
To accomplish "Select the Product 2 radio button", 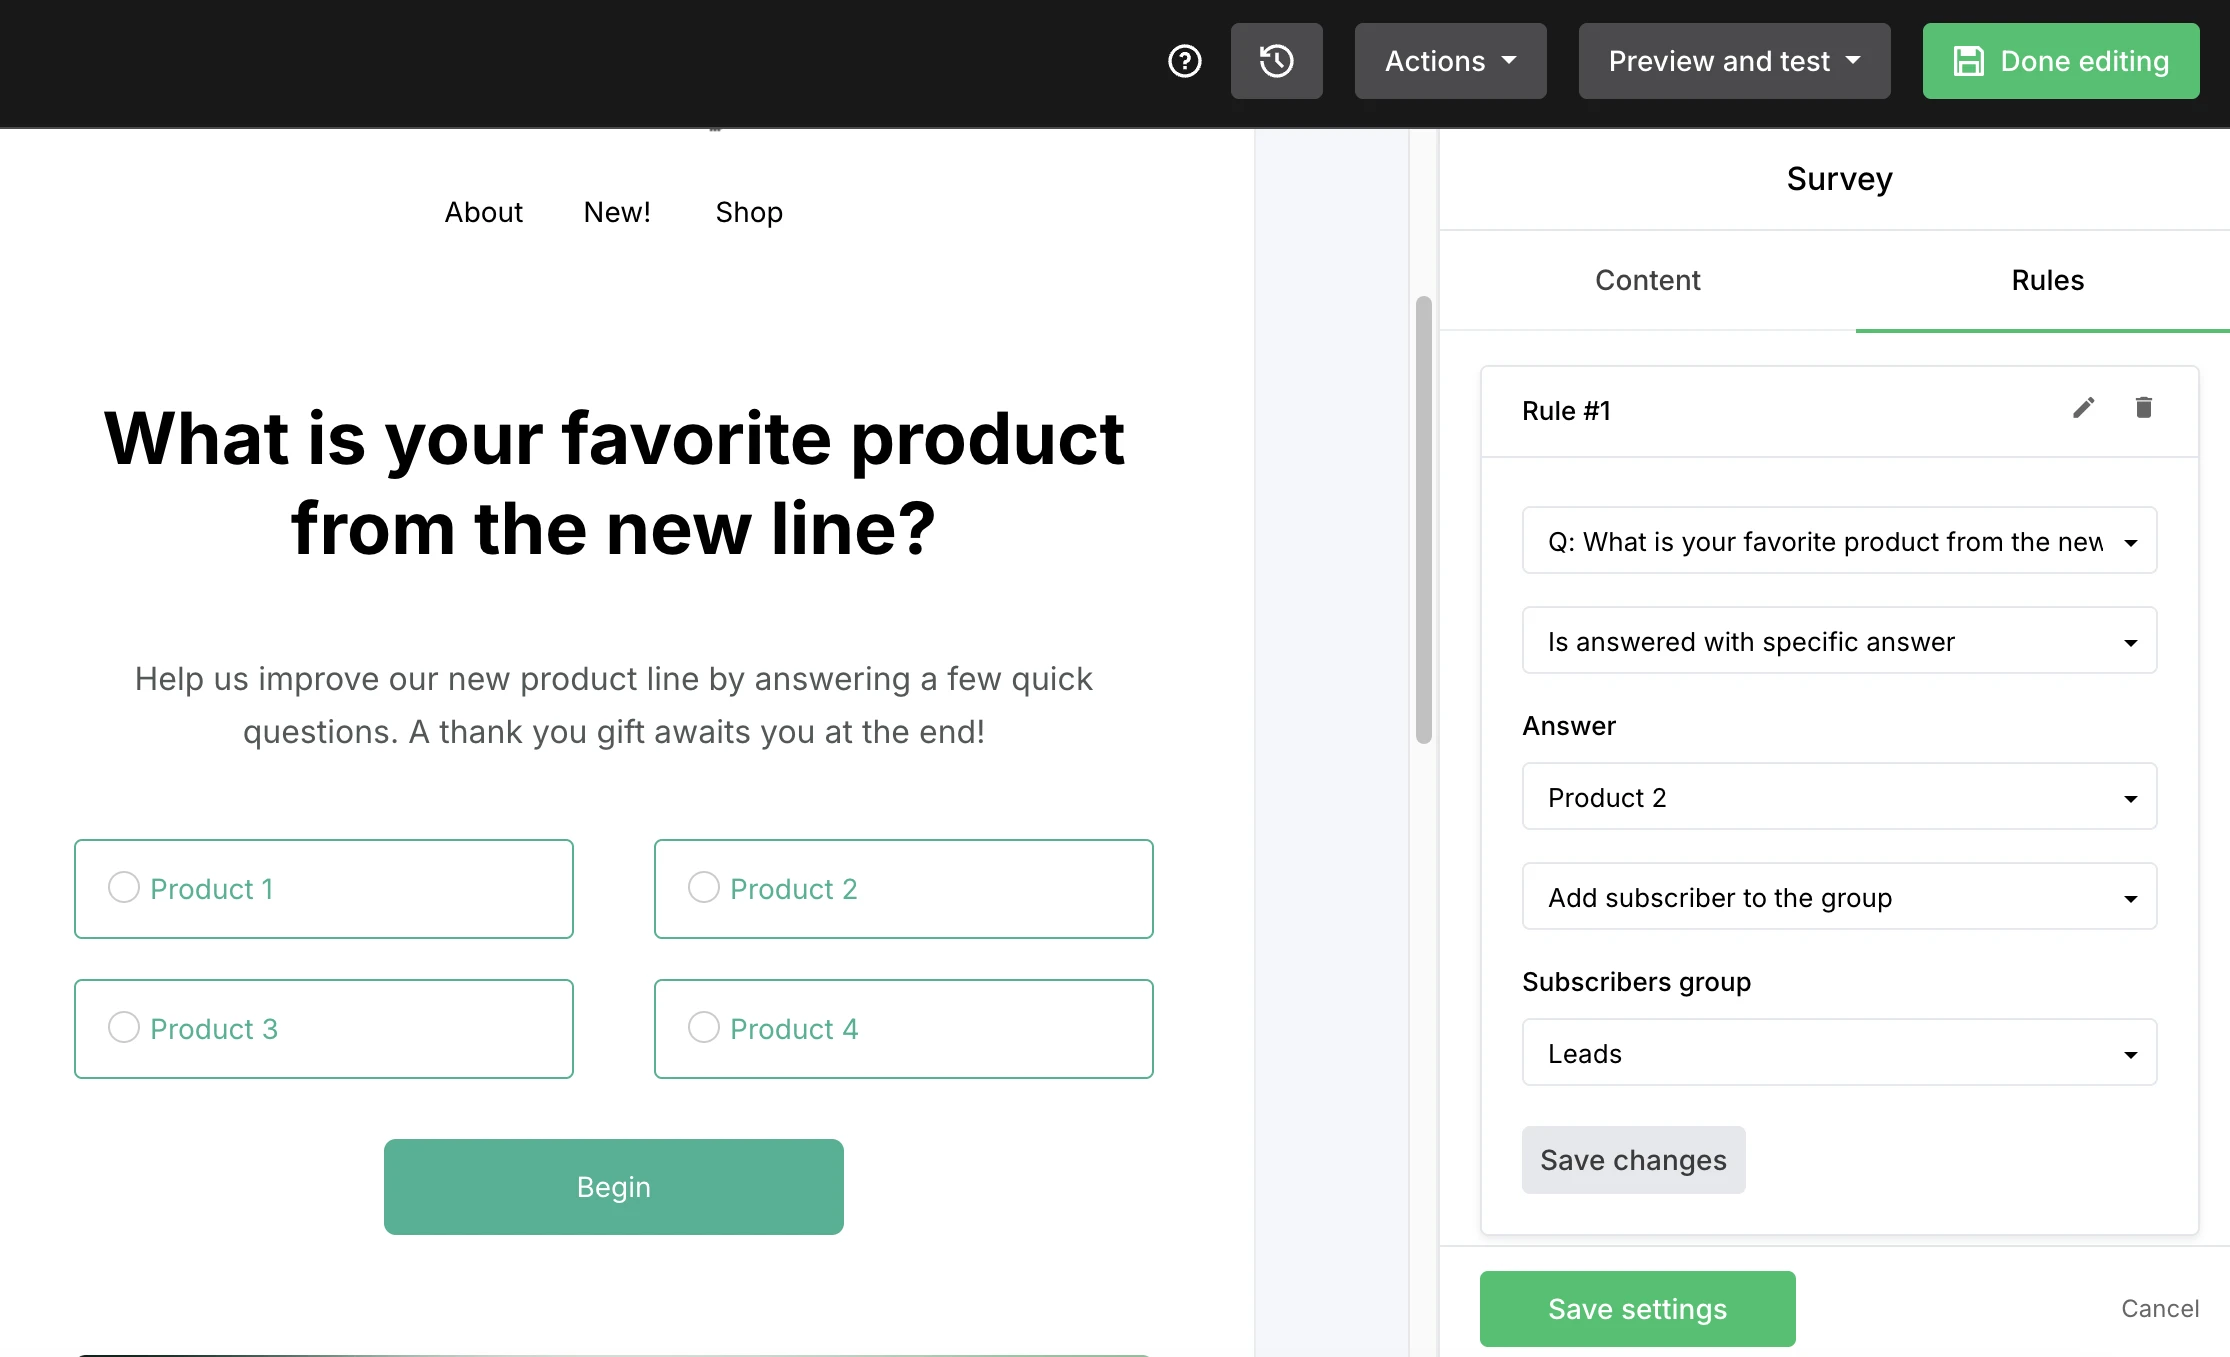I will pos(703,887).
